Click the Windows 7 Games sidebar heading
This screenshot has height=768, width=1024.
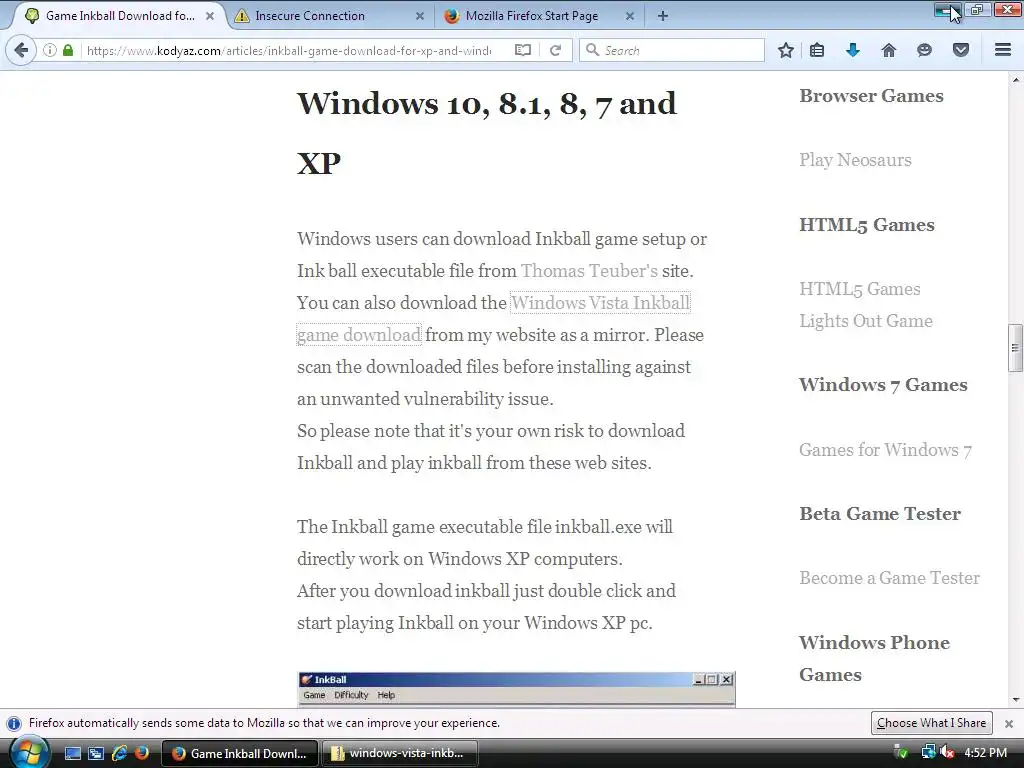(x=883, y=385)
